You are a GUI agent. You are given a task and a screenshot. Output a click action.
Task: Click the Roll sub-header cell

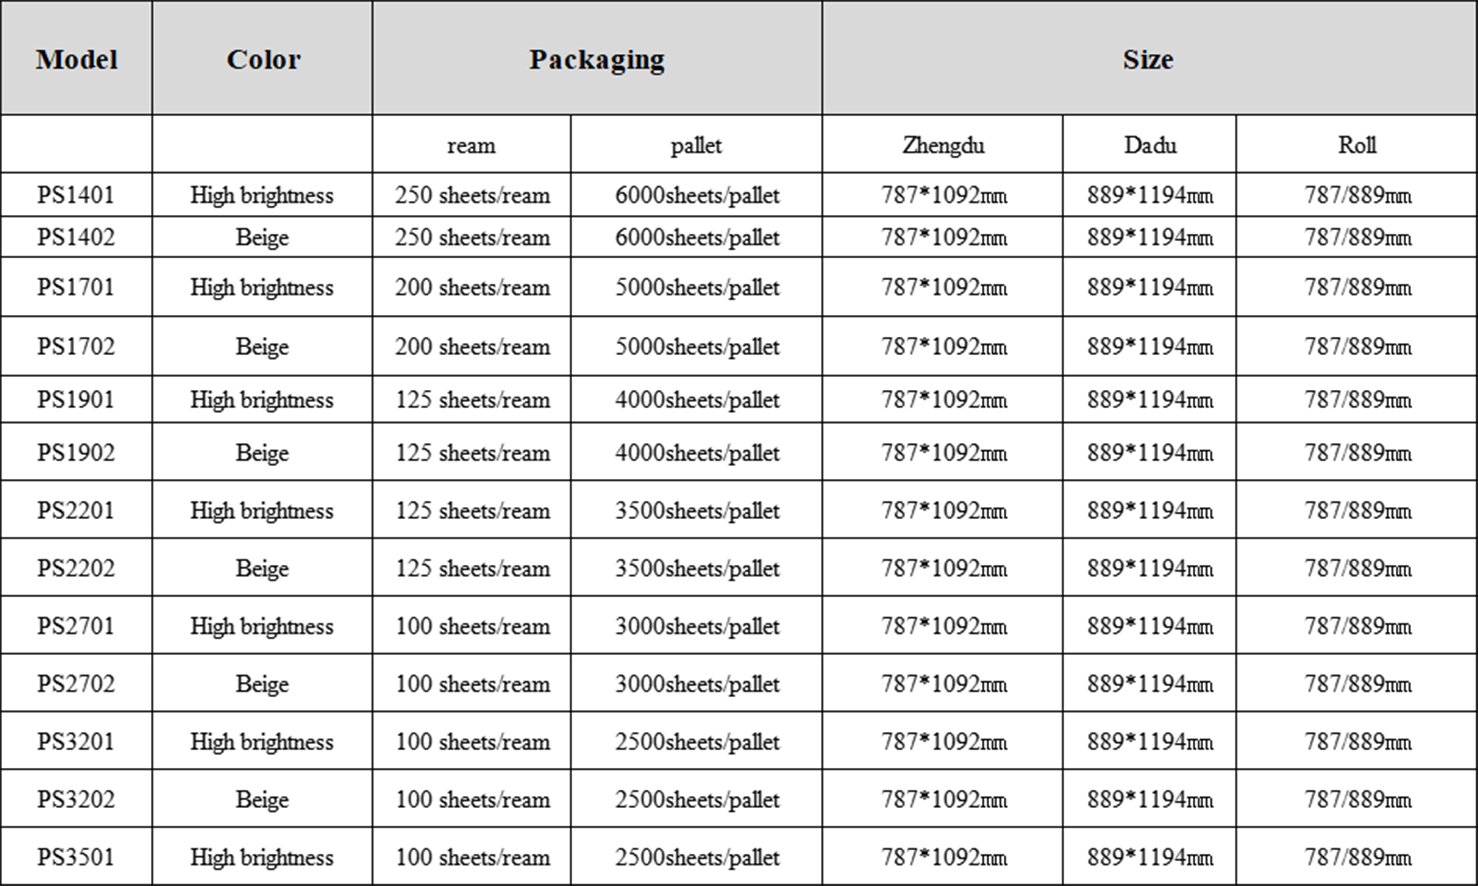point(1357,145)
